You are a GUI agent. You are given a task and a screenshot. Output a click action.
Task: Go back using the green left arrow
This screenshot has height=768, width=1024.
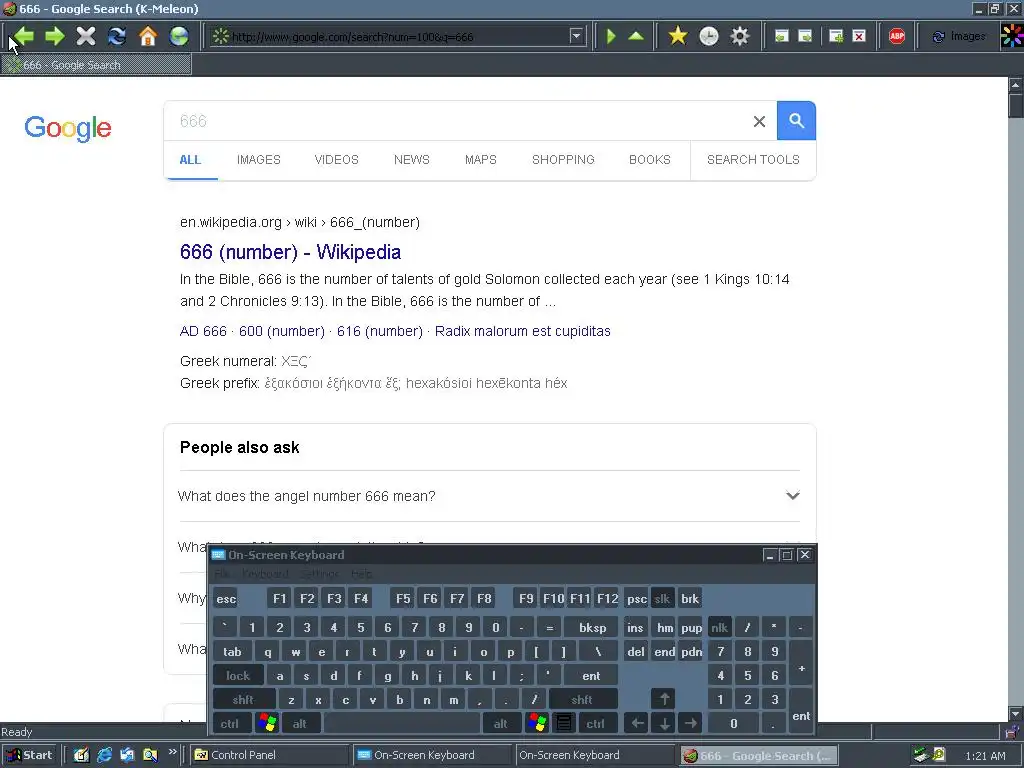point(24,36)
